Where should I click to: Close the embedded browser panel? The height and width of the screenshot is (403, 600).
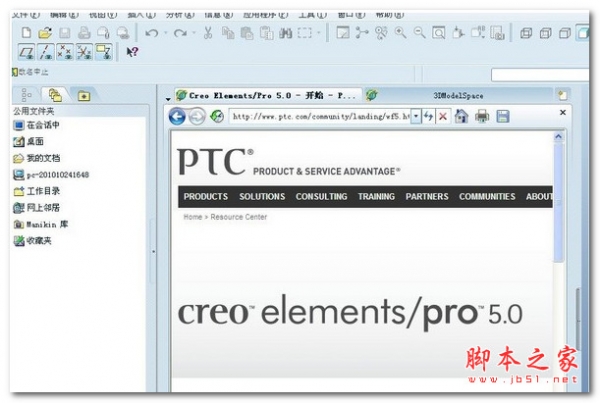pos(562,113)
